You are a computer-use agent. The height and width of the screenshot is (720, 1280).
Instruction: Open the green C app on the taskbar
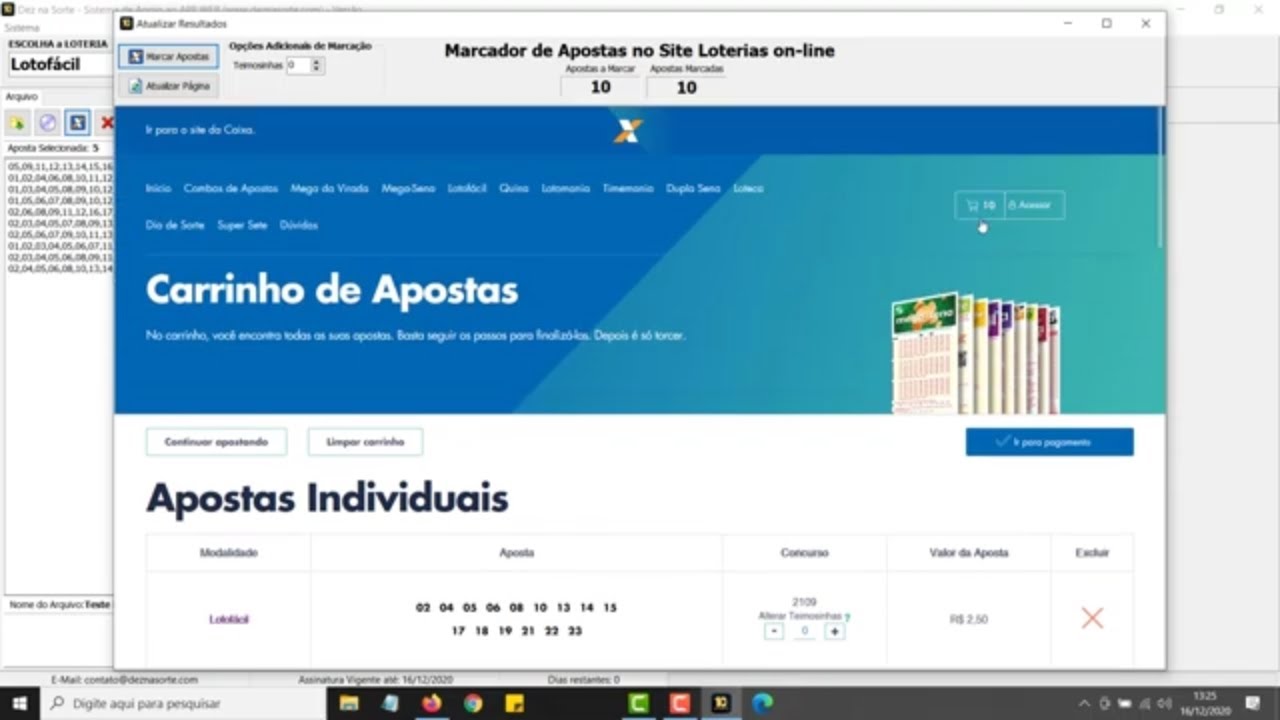[638, 703]
